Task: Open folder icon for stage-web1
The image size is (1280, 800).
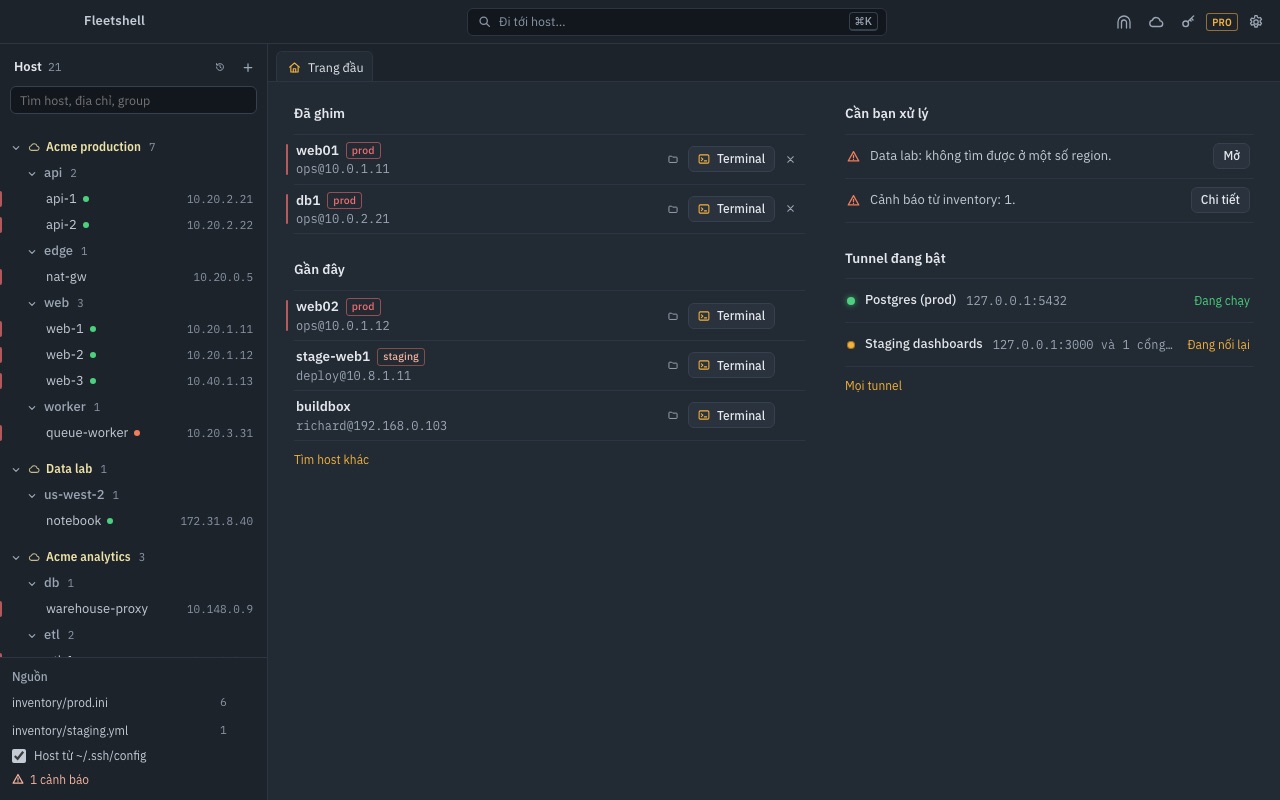Action: click(673, 366)
